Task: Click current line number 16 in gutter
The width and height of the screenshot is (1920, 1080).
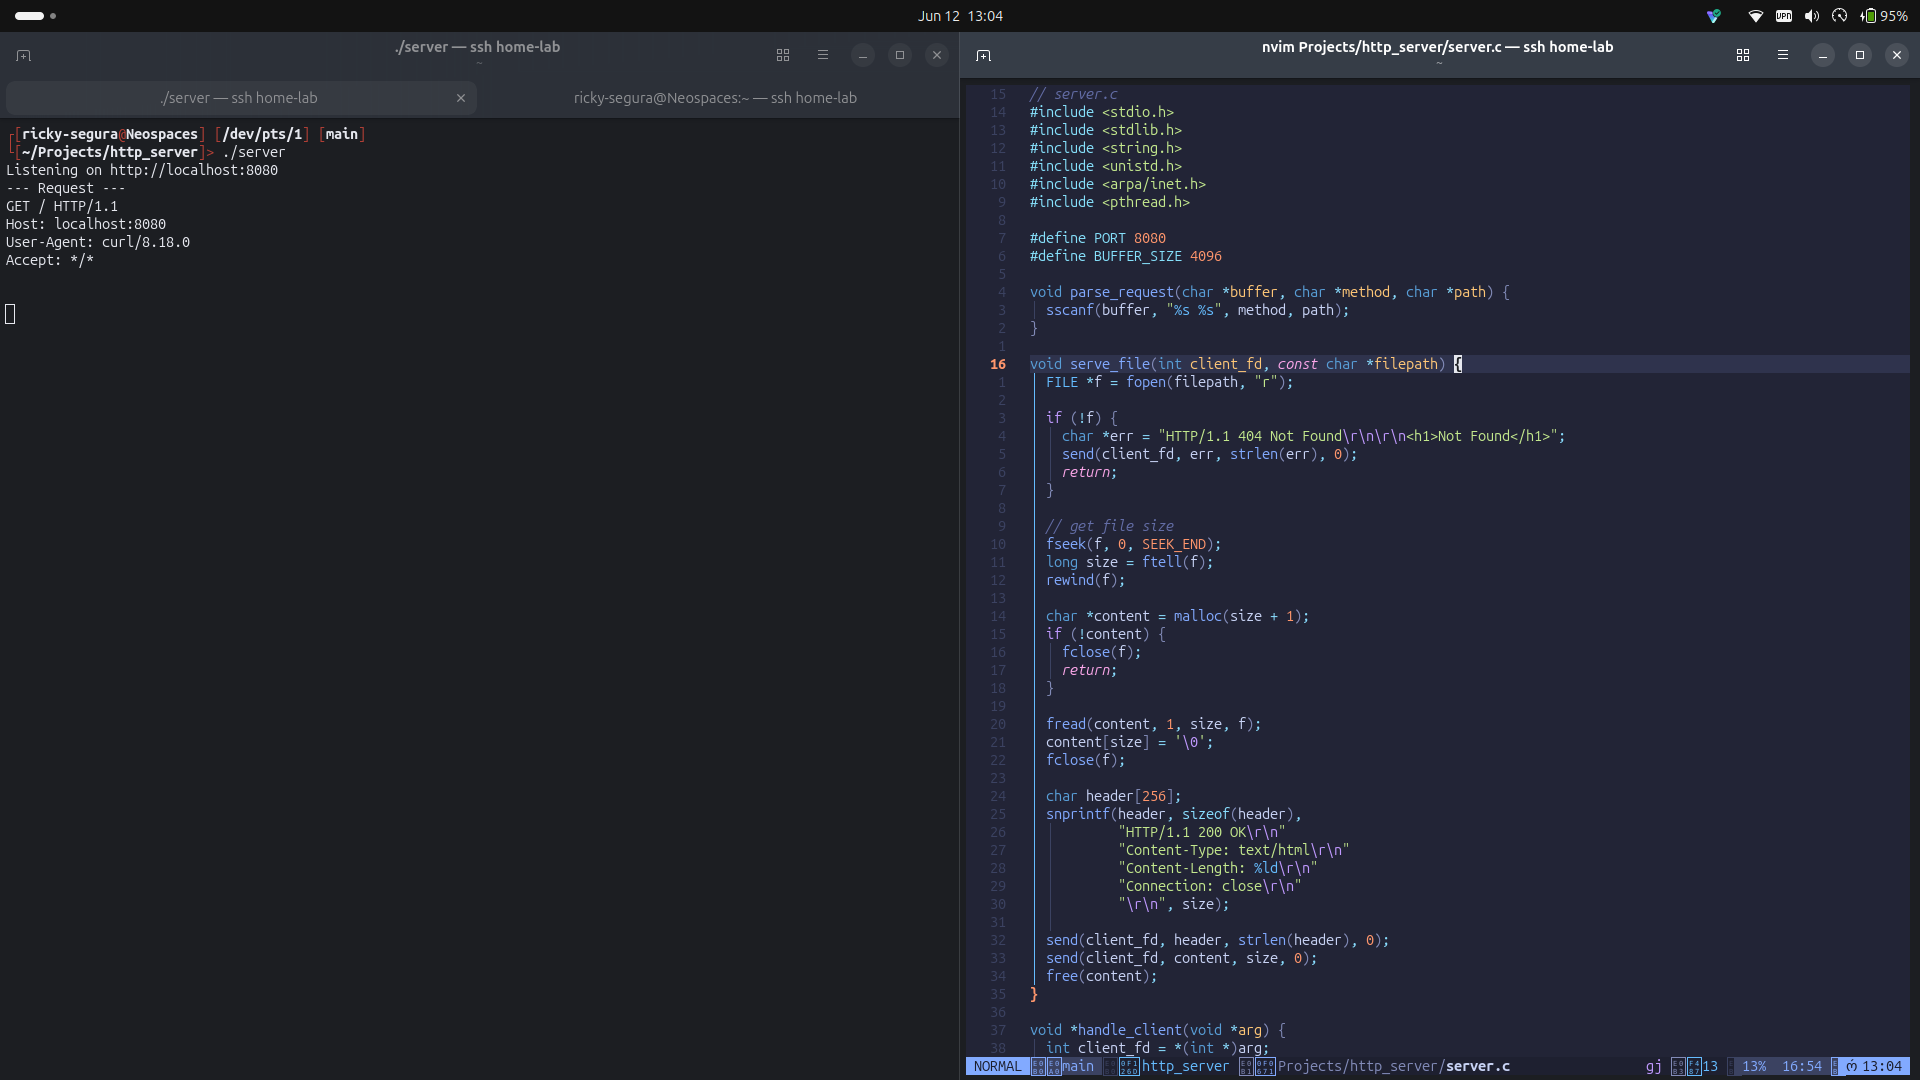Action: coord(998,364)
